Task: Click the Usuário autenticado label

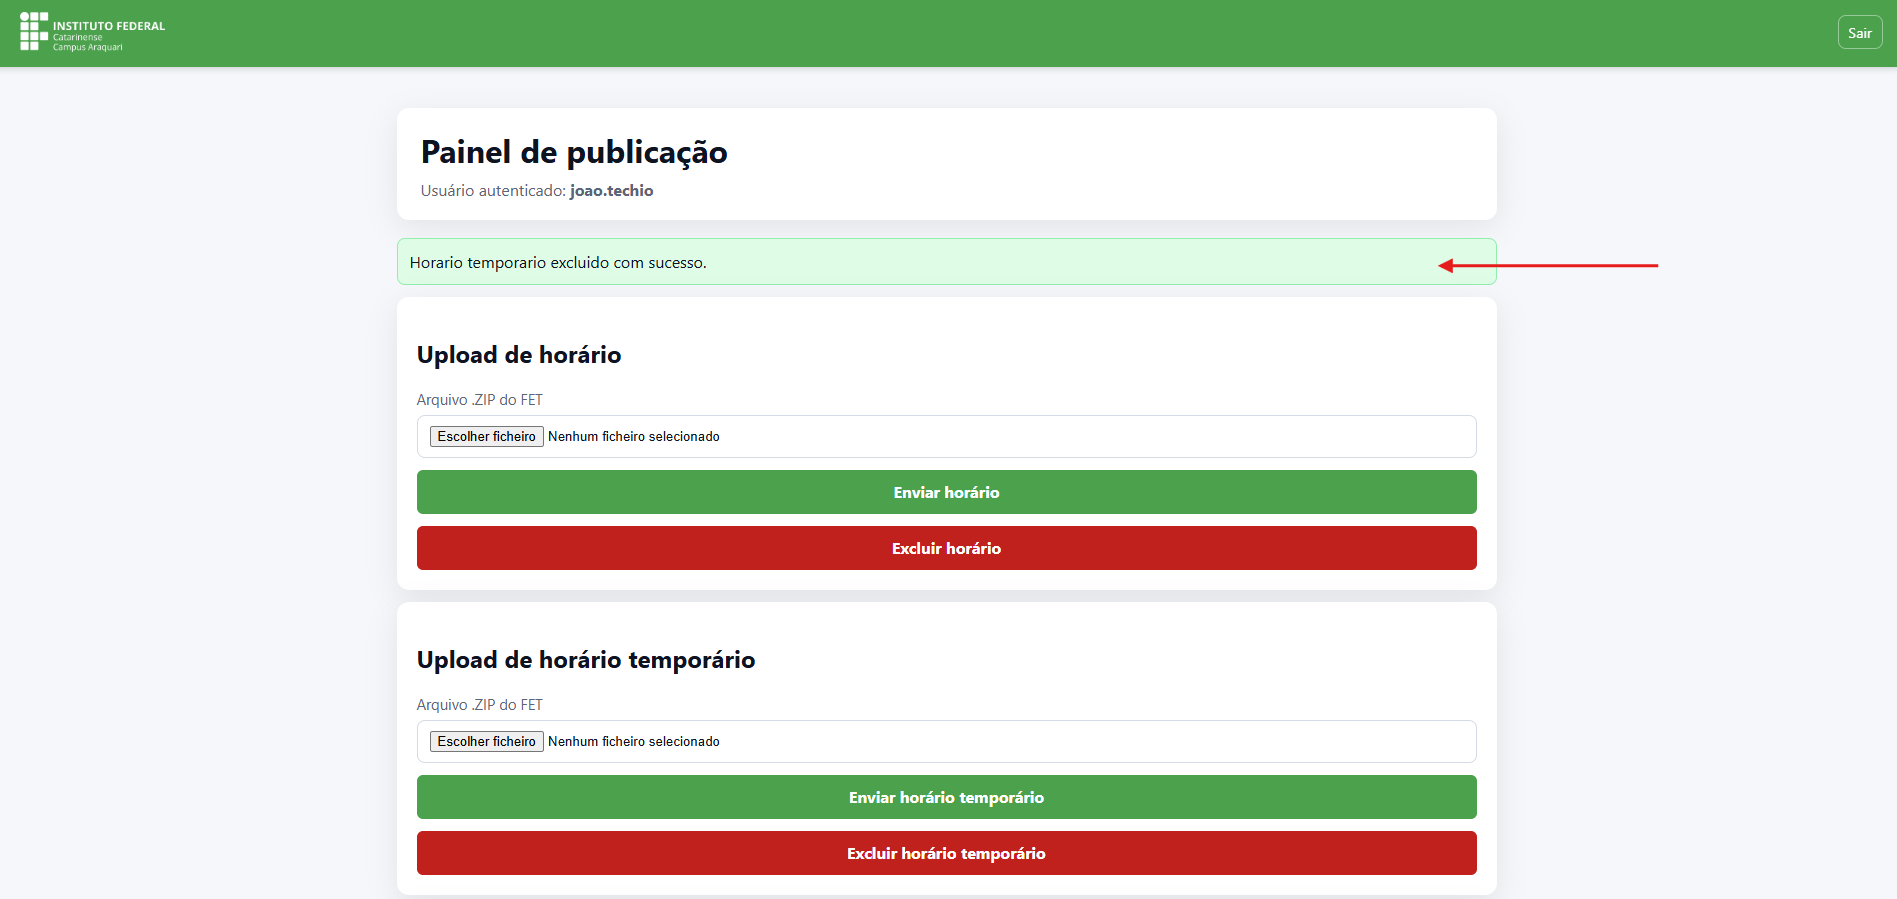Action: tap(493, 191)
